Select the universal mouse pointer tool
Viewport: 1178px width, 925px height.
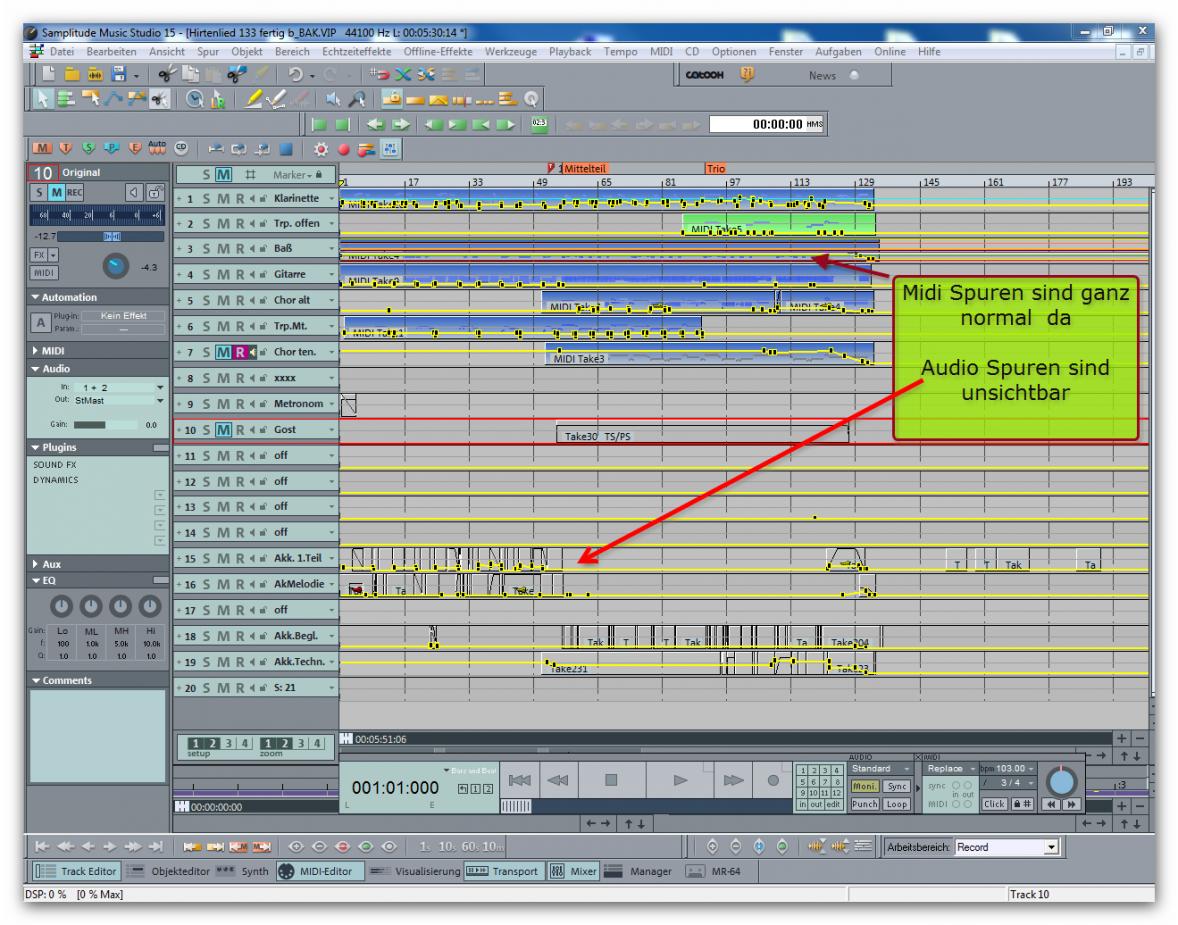coord(43,99)
